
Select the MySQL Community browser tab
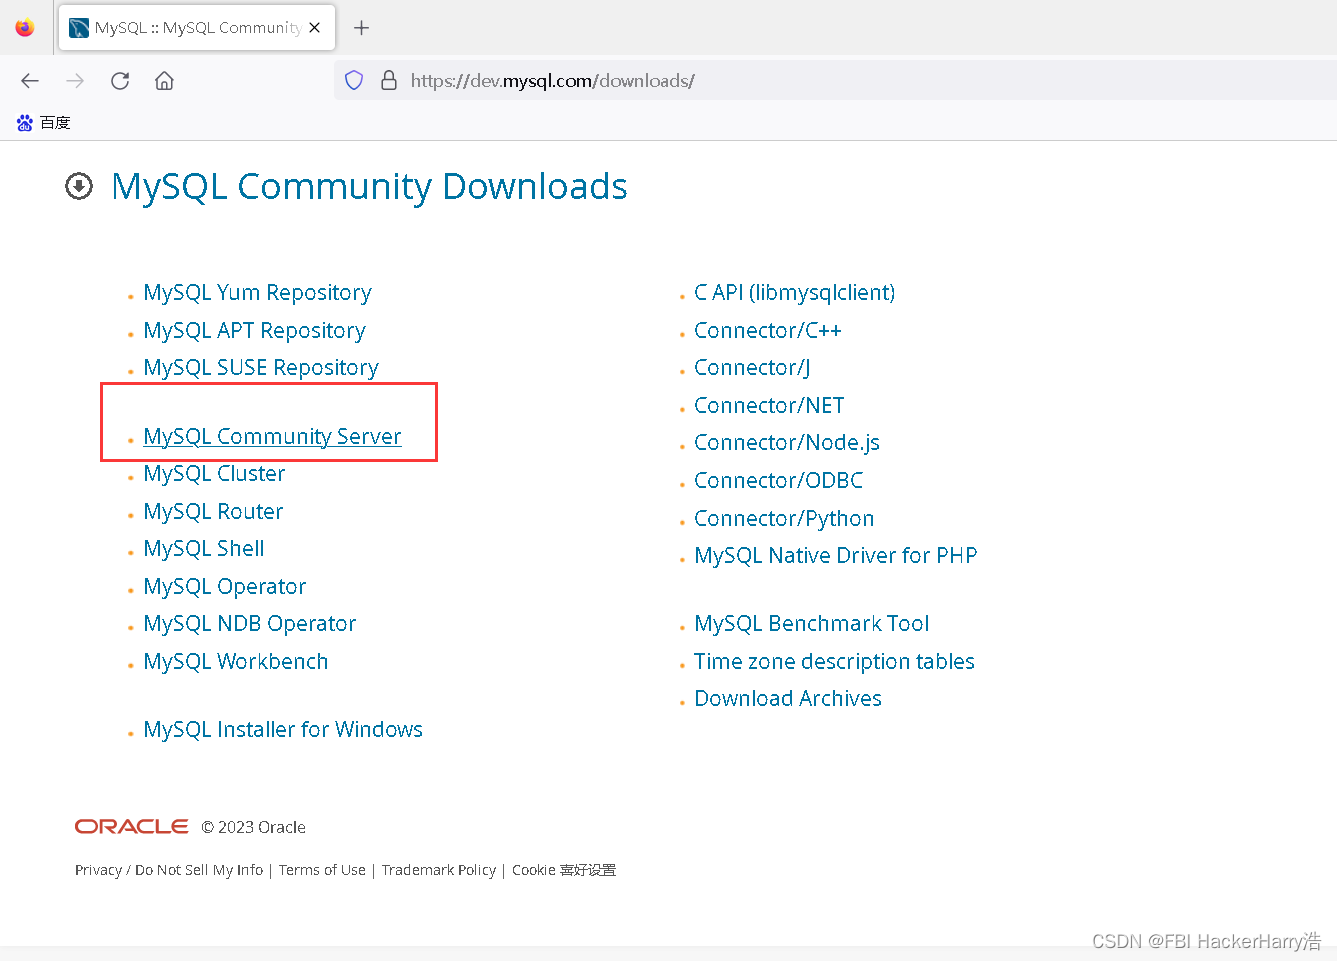[x=197, y=28]
